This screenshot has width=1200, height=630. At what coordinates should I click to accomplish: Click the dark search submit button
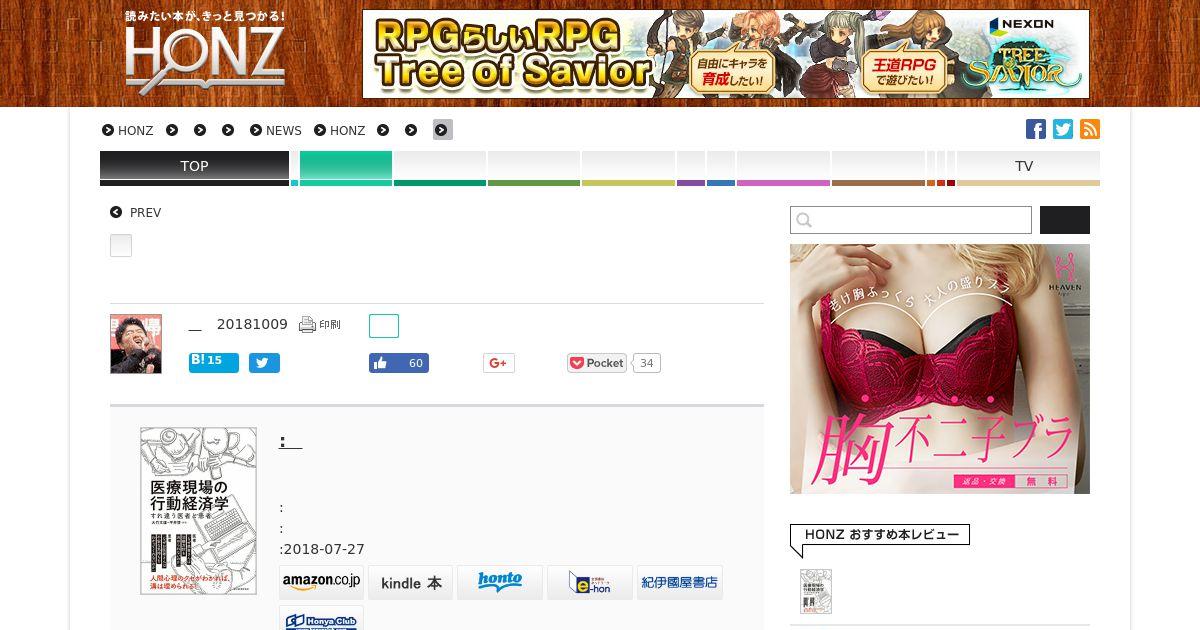point(1065,220)
